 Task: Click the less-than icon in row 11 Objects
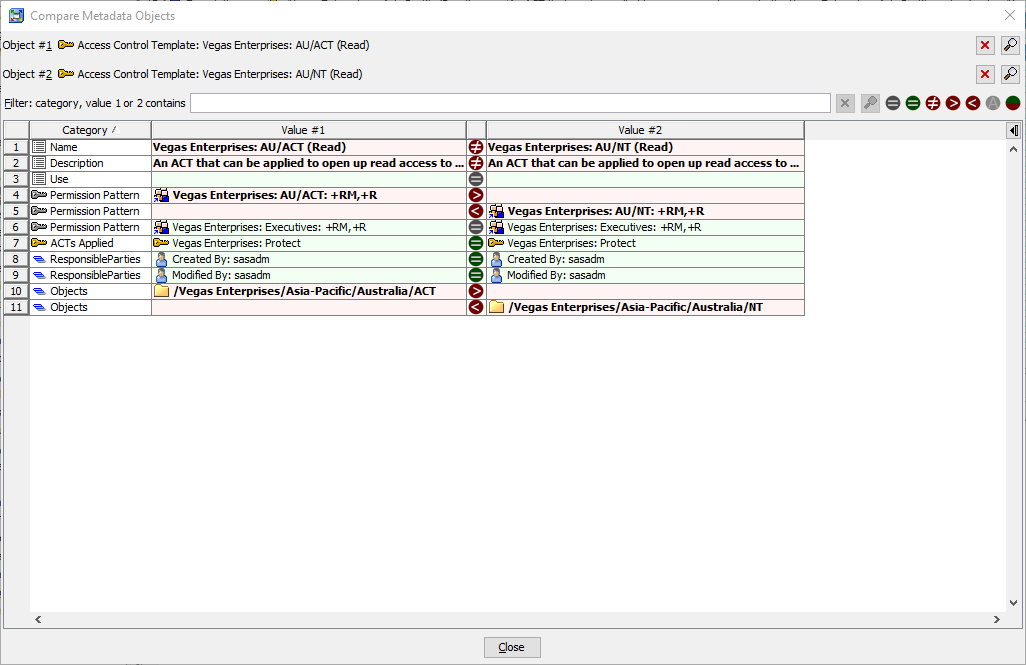tap(476, 307)
